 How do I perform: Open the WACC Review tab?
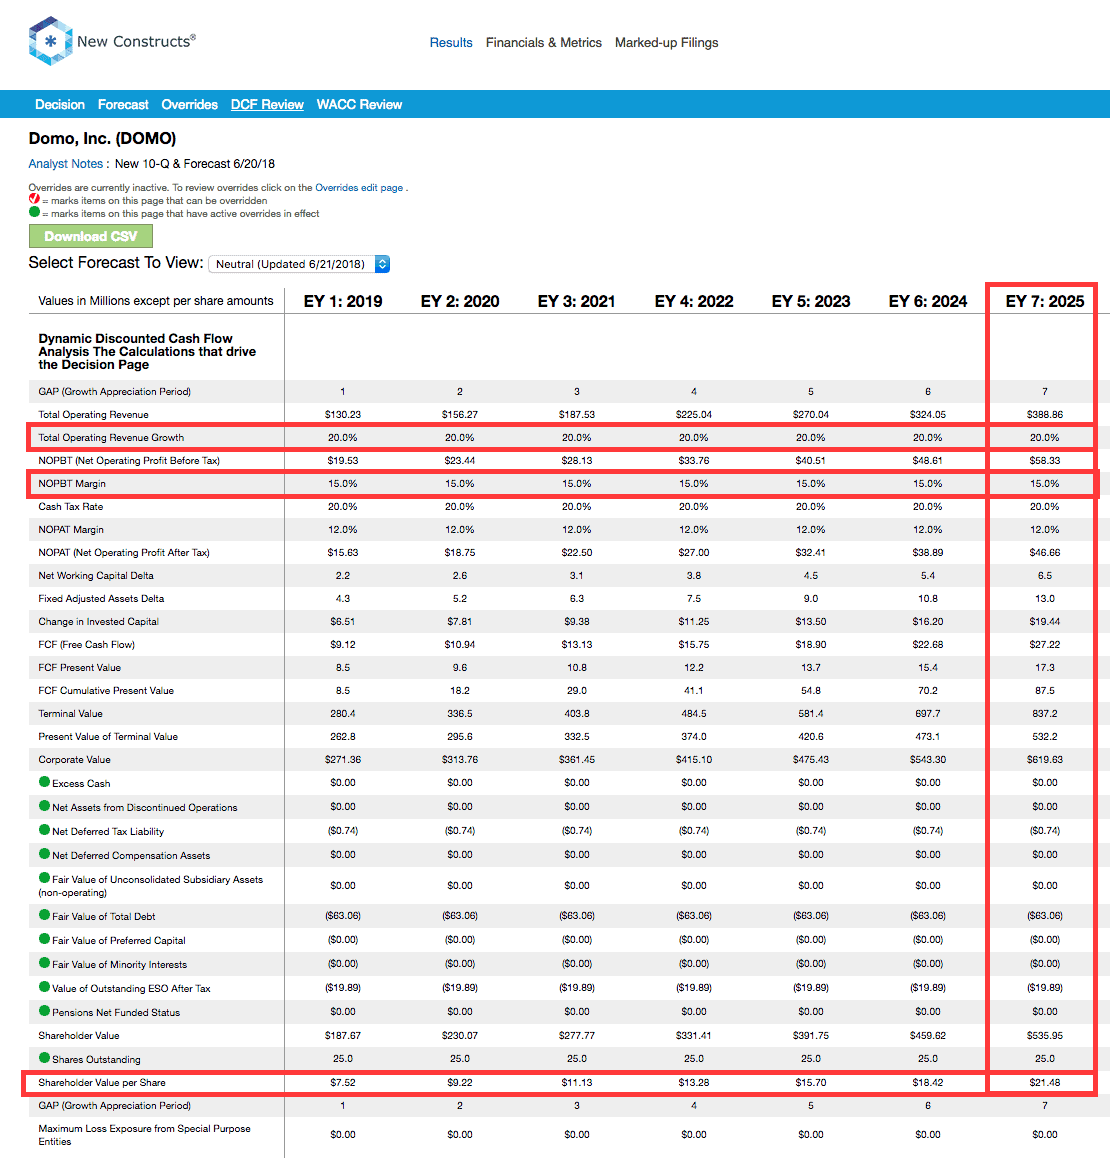[360, 105]
